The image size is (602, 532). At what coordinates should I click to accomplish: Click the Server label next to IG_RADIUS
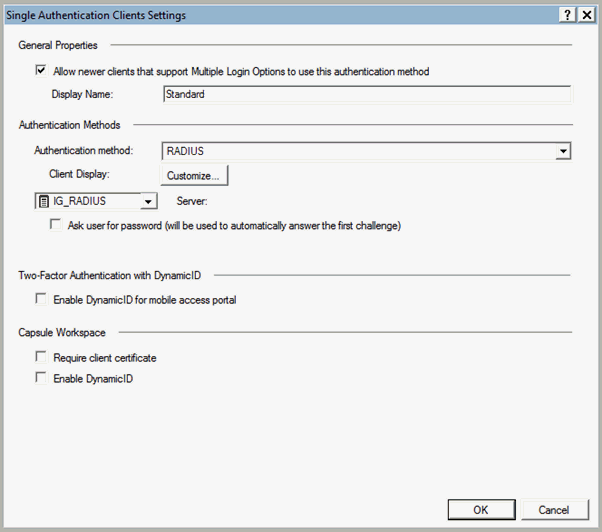click(x=191, y=201)
